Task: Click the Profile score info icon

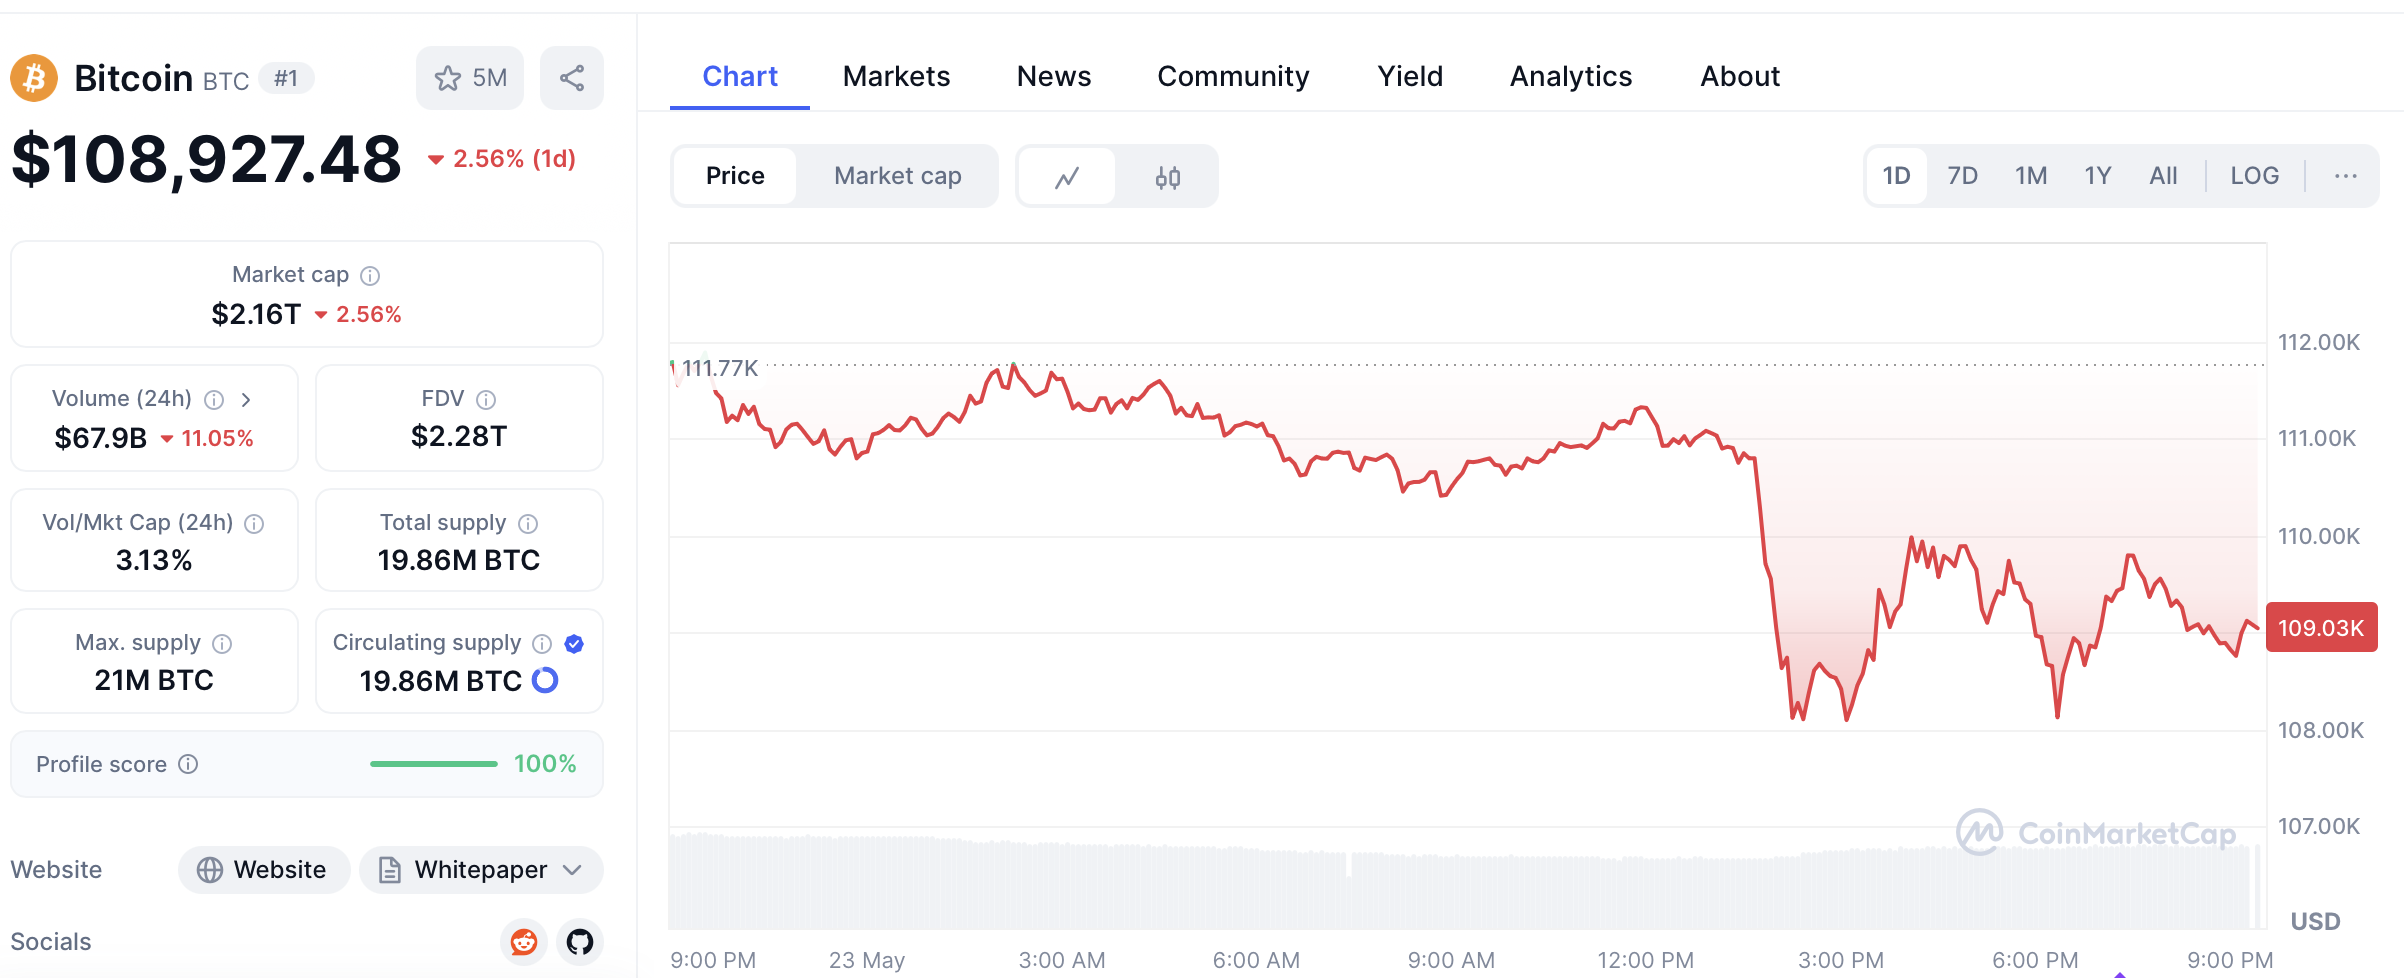Action: click(188, 764)
